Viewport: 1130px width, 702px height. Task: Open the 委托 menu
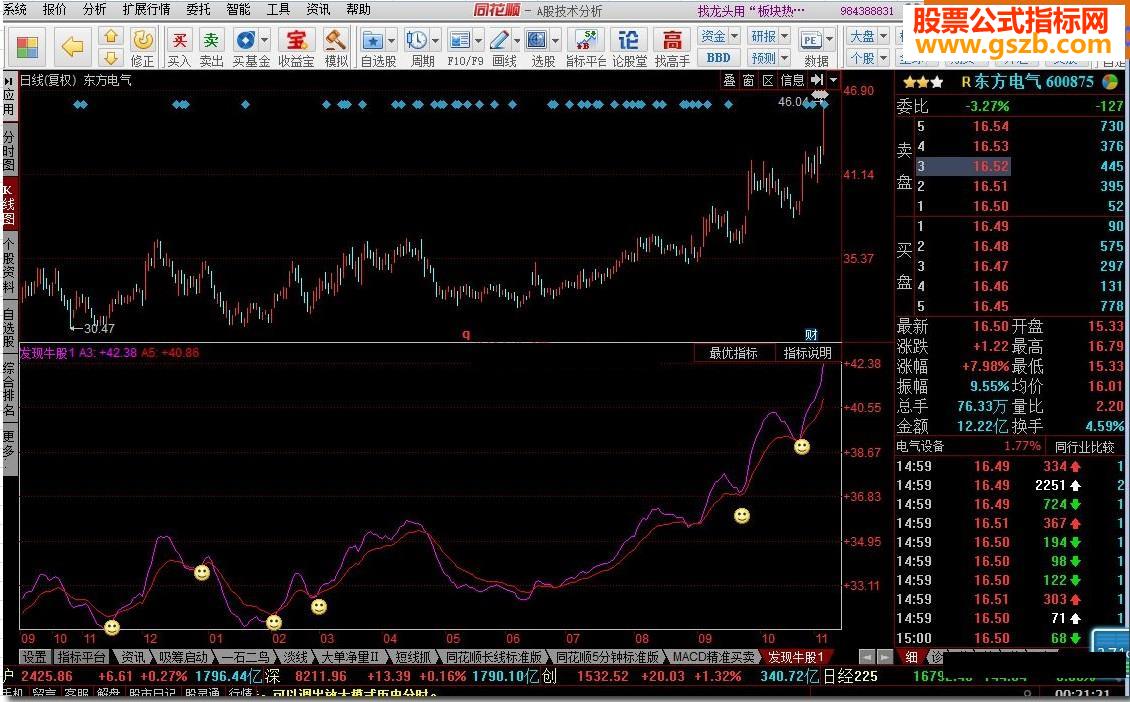pos(198,9)
